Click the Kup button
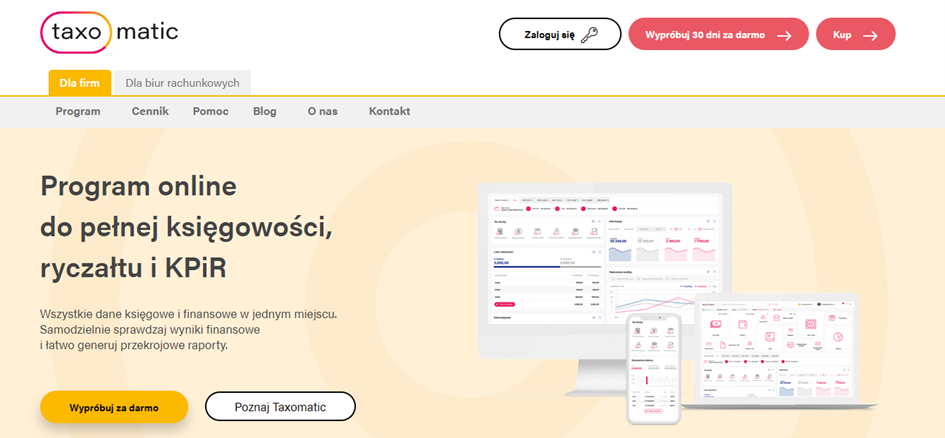945x438 pixels. click(855, 34)
